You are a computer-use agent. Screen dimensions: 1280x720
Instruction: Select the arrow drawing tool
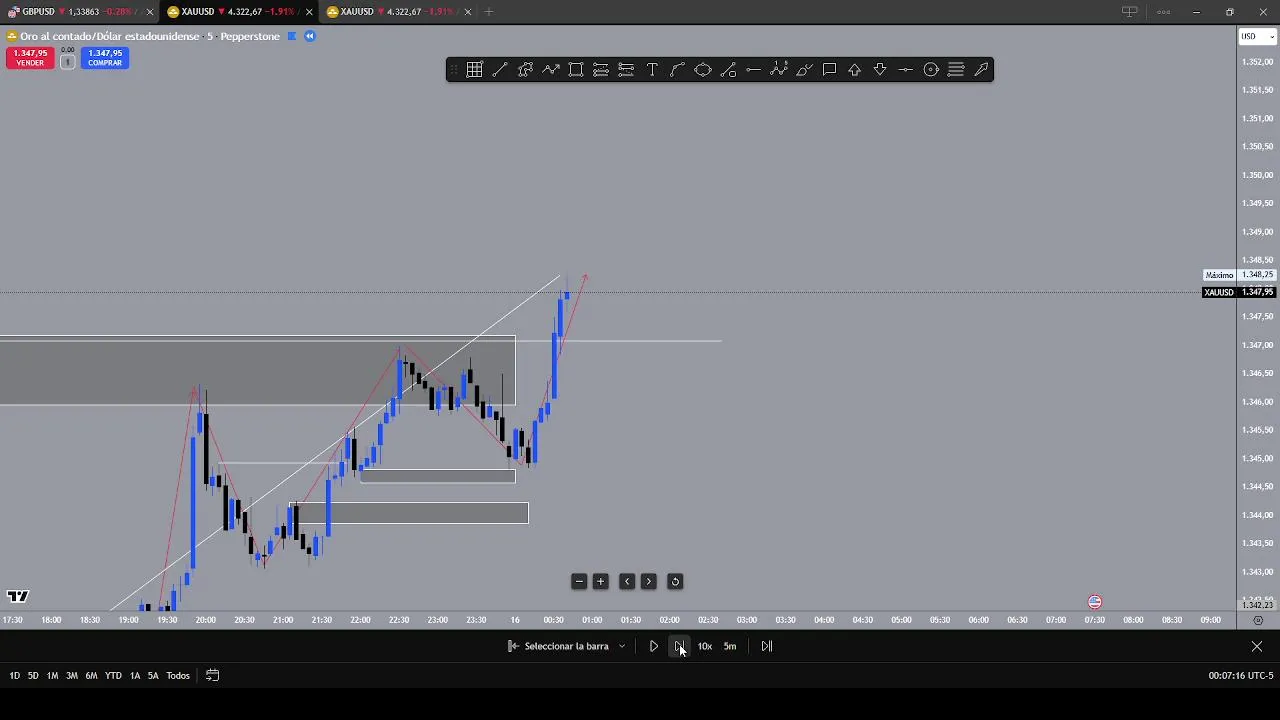pos(981,69)
